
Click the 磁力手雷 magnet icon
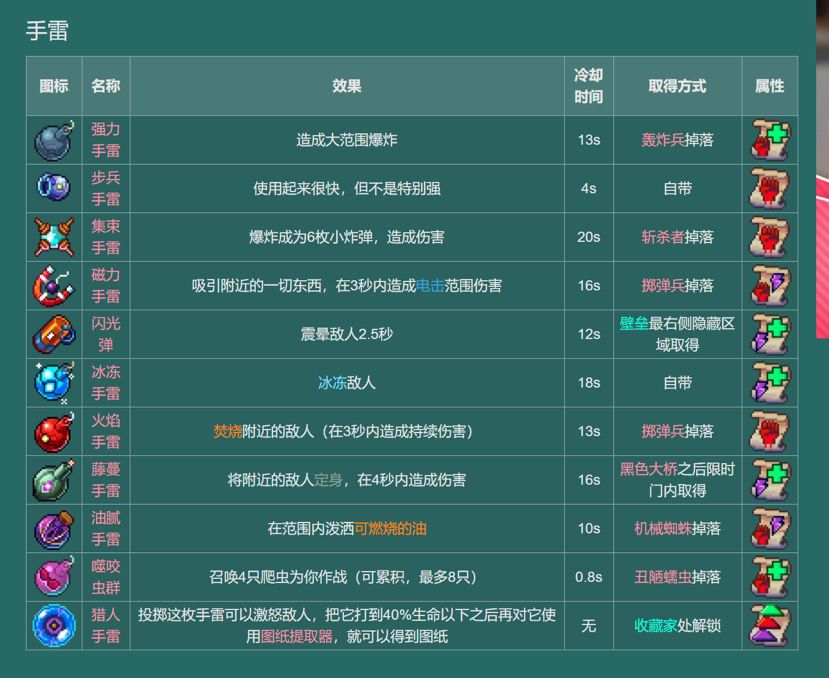coord(54,286)
